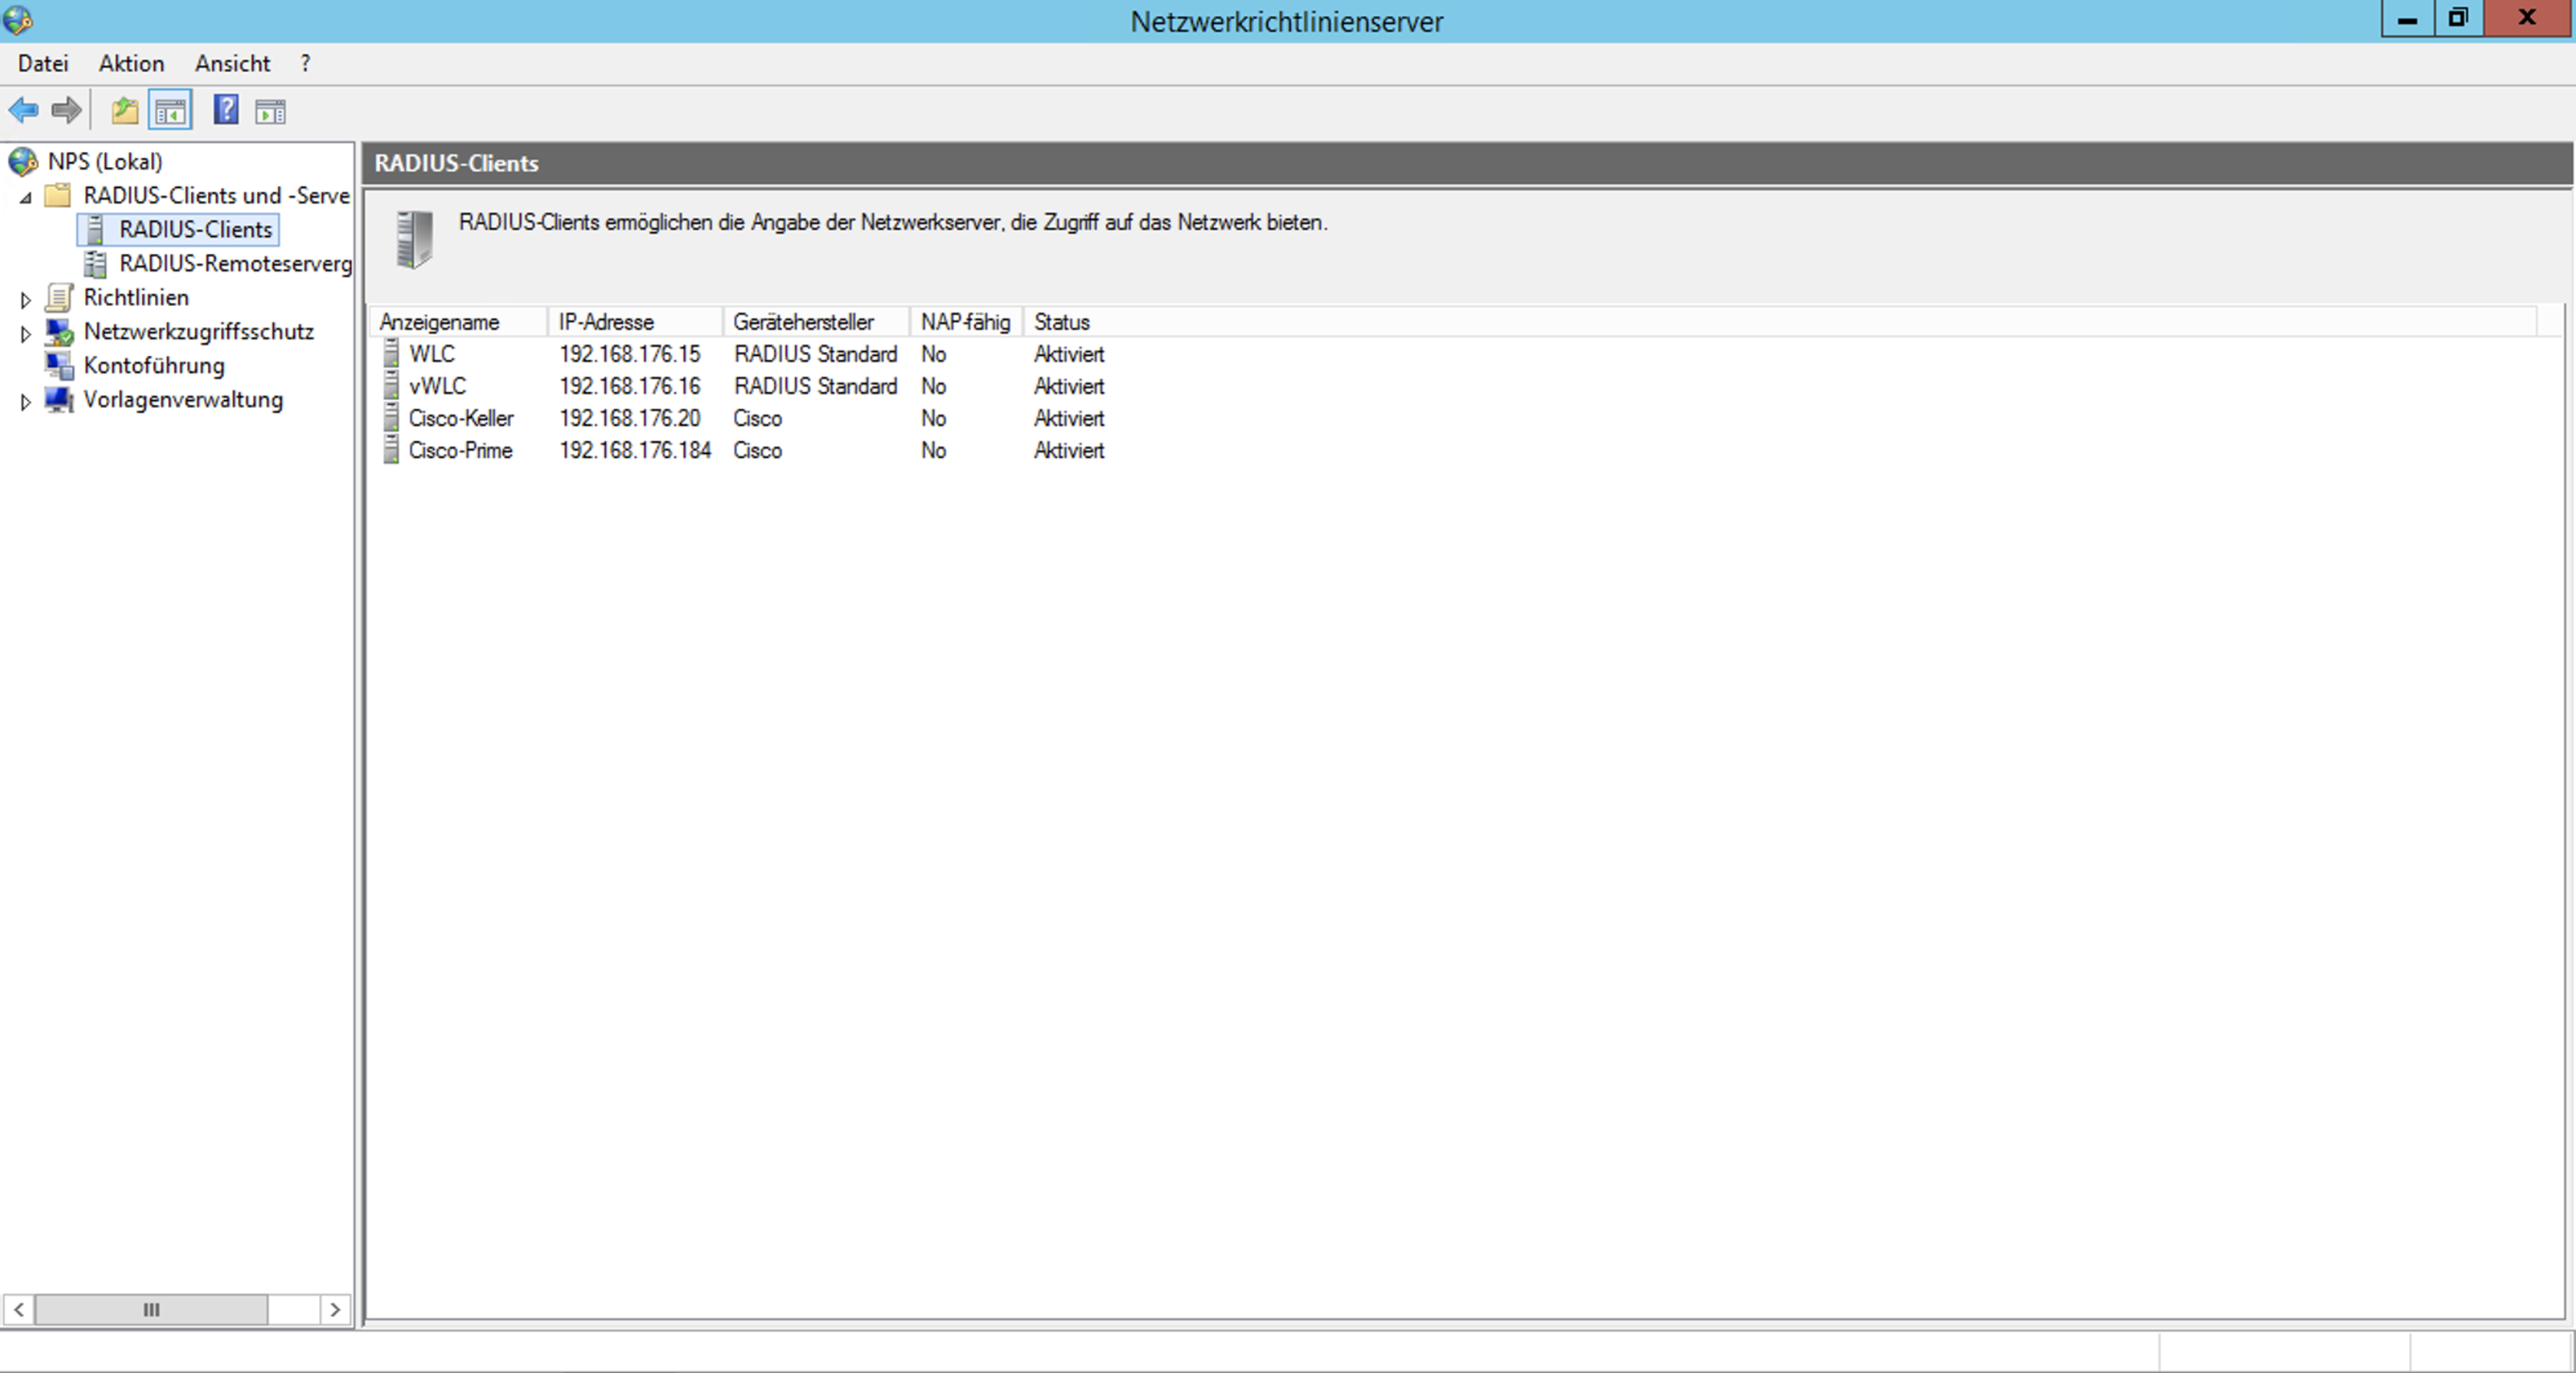Screen dimensions: 2576x1373
Task: Select the Cisco-Prime client name
Action: pos(460,450)
